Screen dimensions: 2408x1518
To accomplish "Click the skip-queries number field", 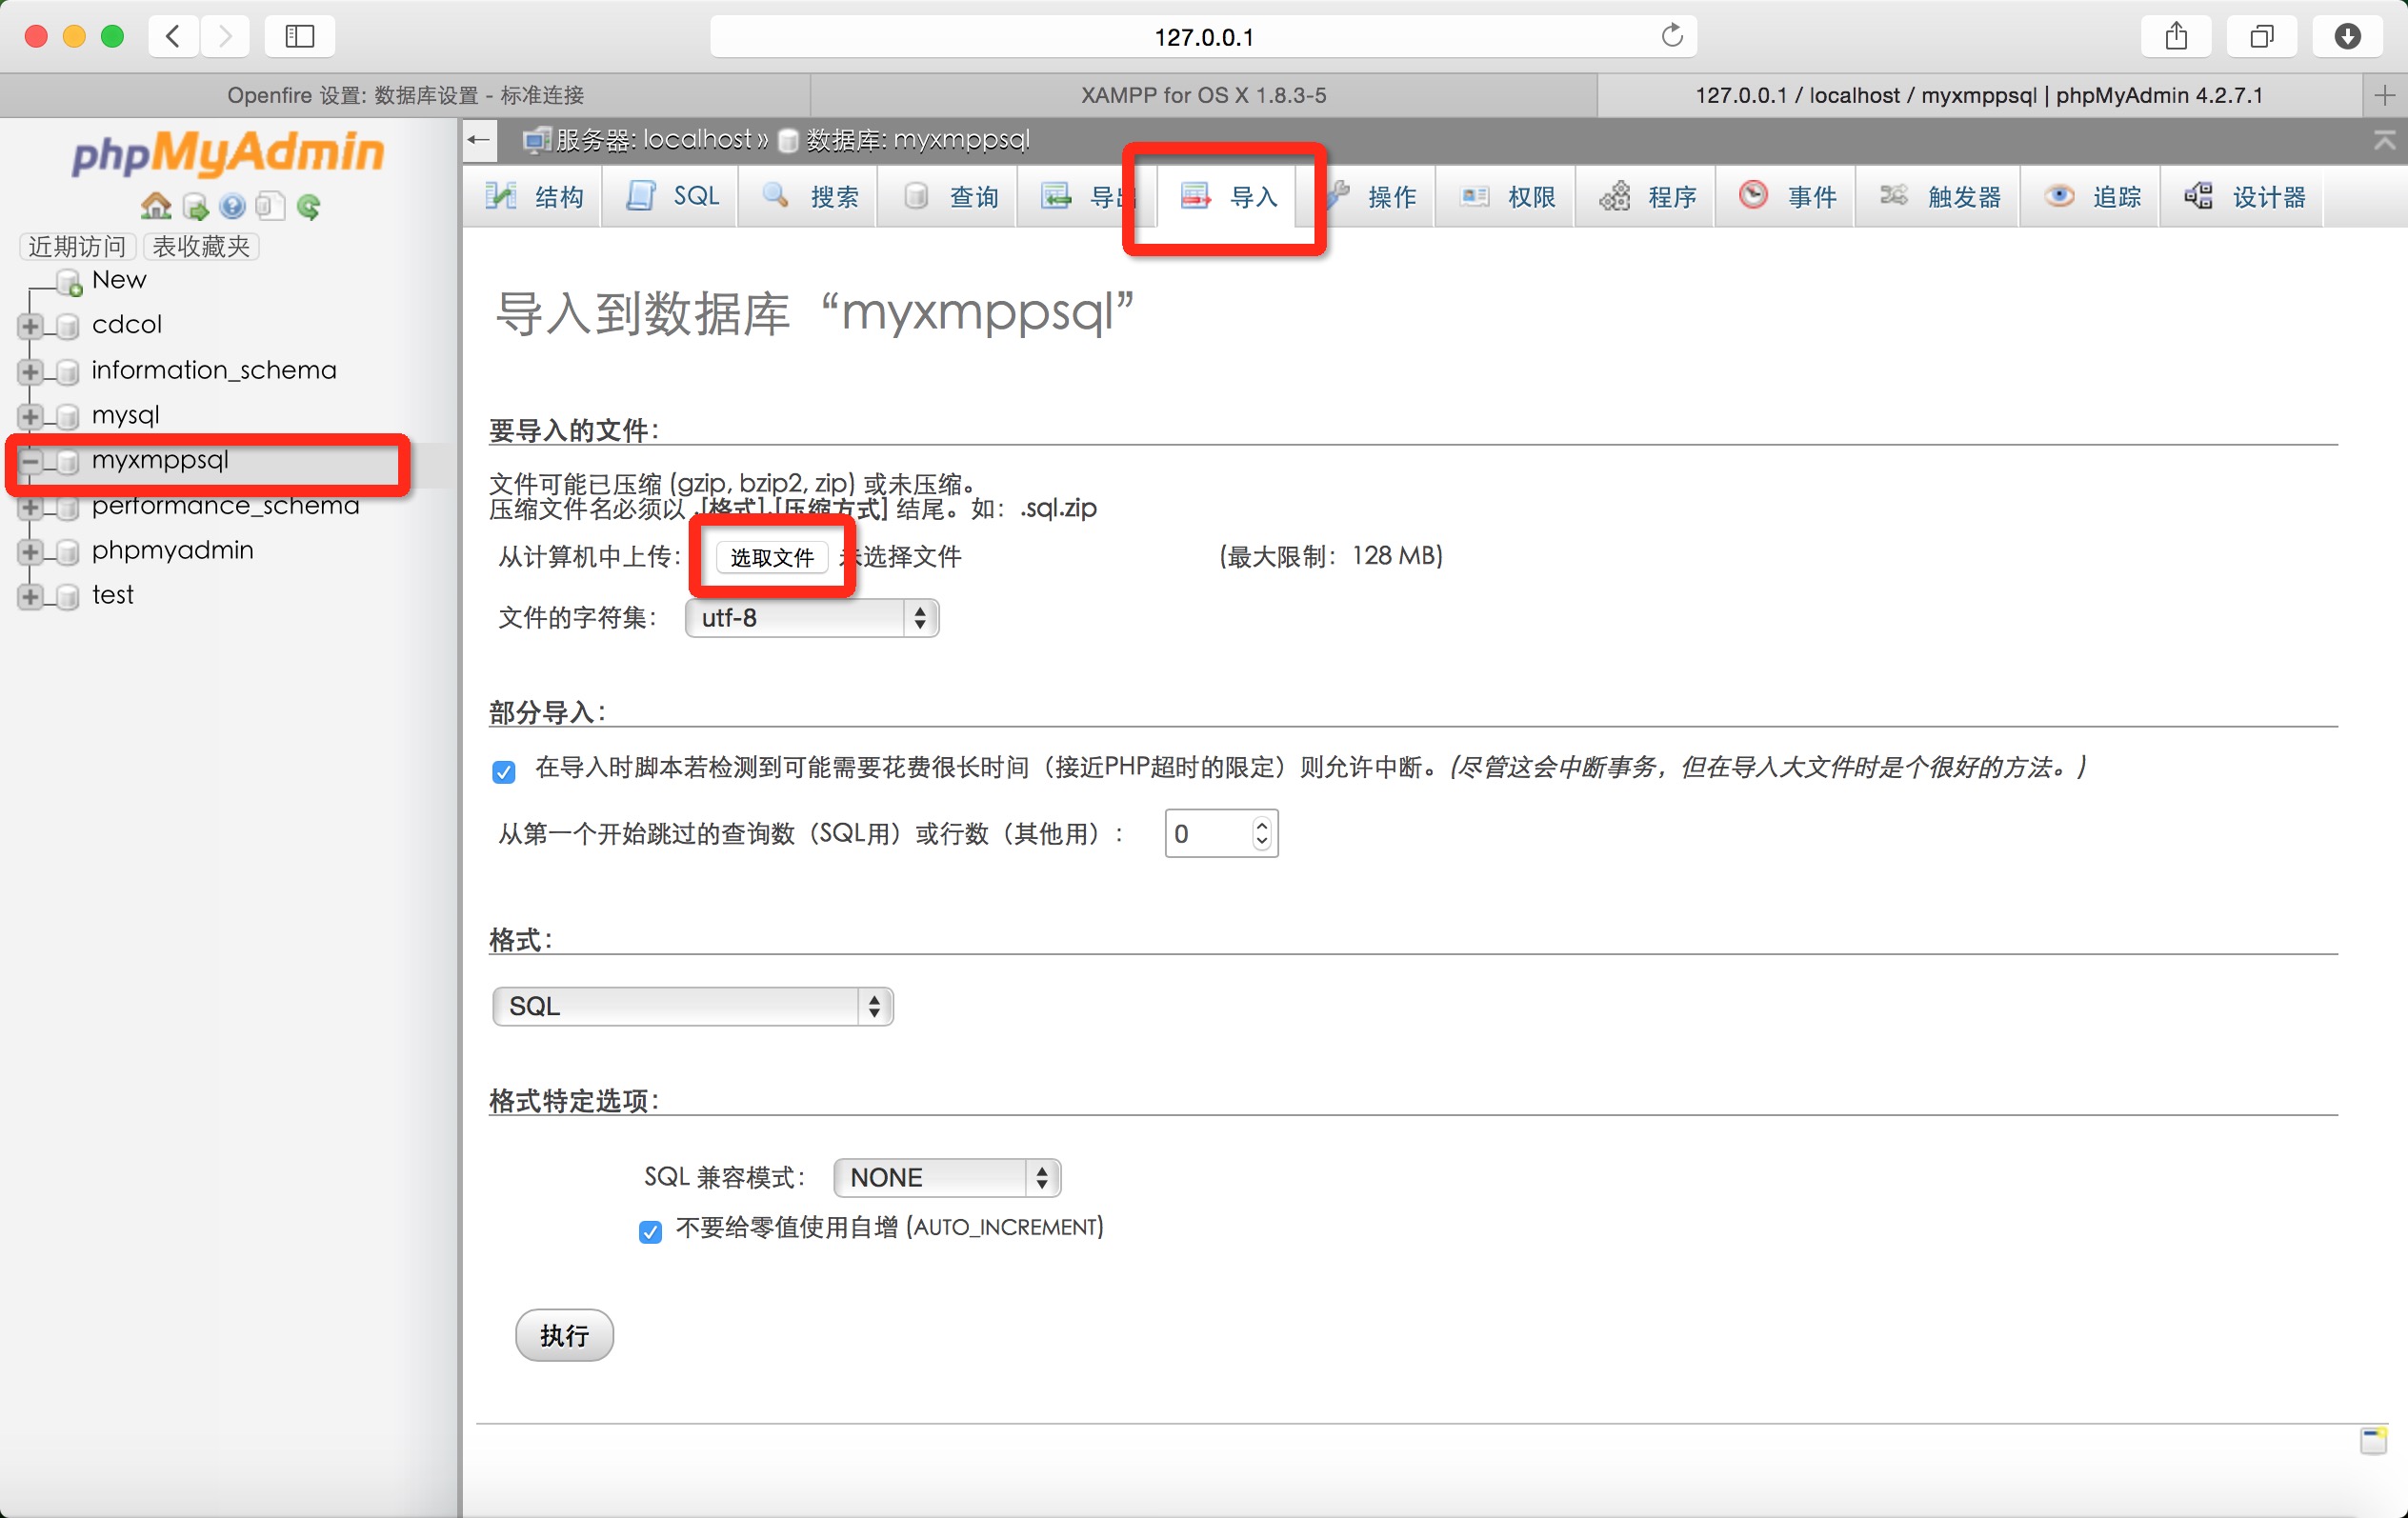I will click(1221, 833).
